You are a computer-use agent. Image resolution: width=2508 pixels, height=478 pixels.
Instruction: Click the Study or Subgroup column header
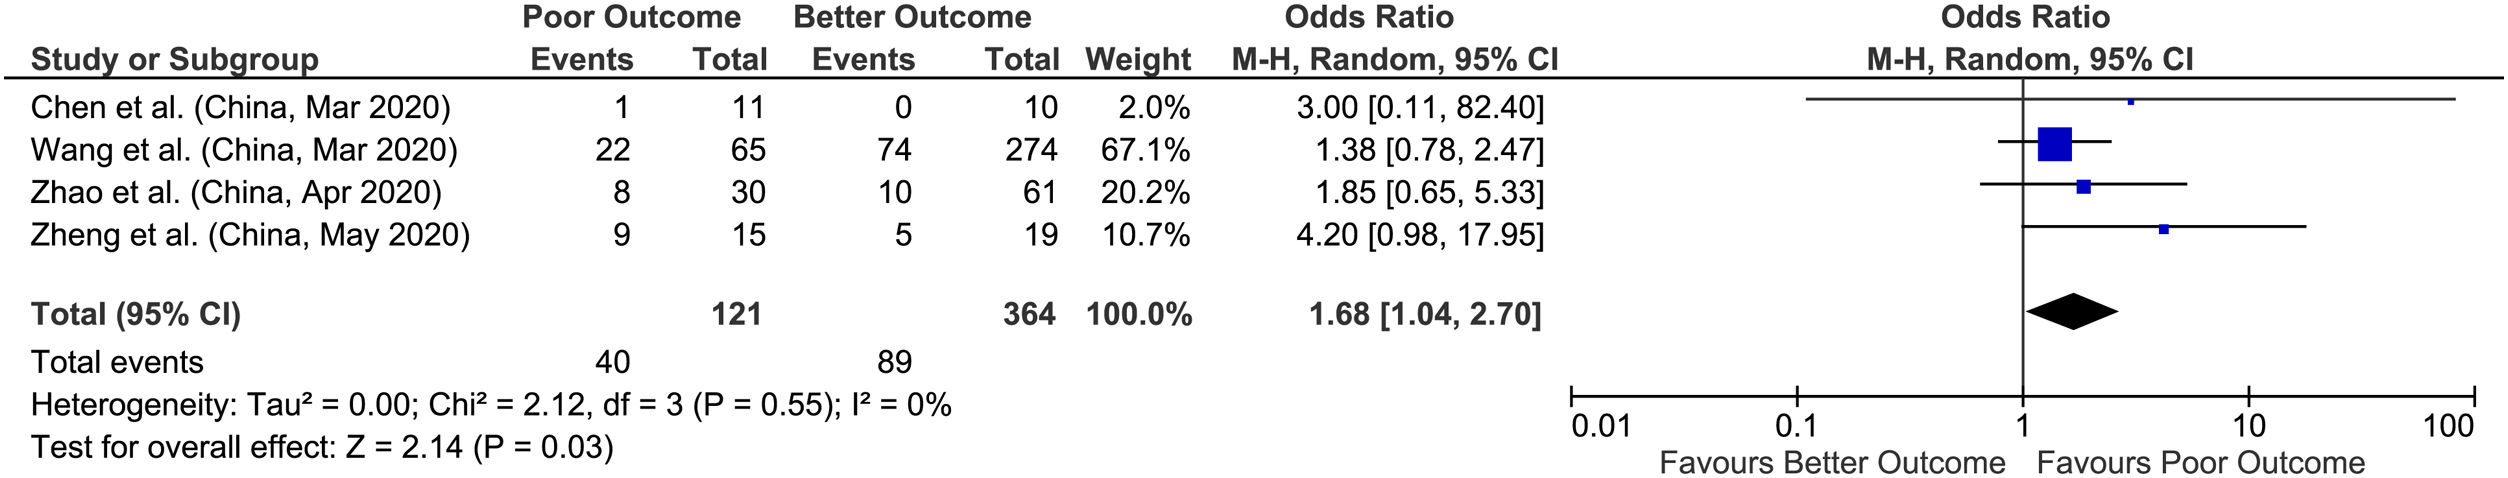pos(175,60)
